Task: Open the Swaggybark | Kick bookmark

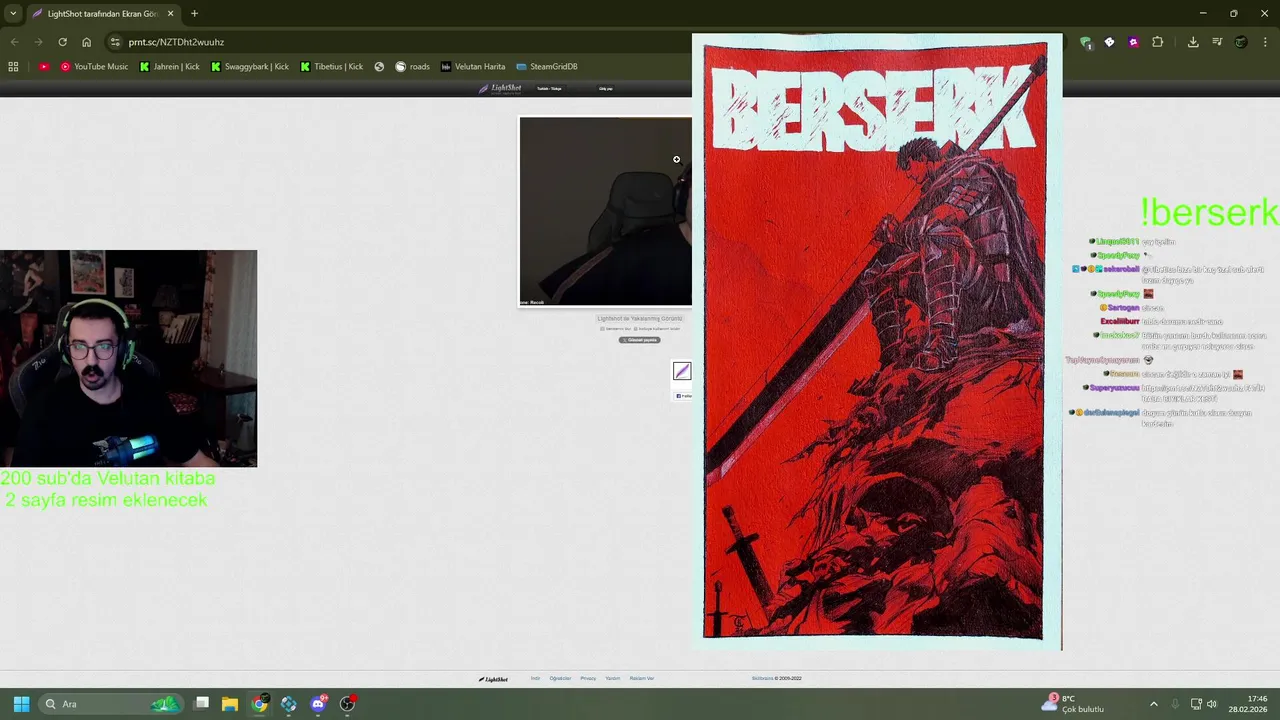Action: [250, 66]
